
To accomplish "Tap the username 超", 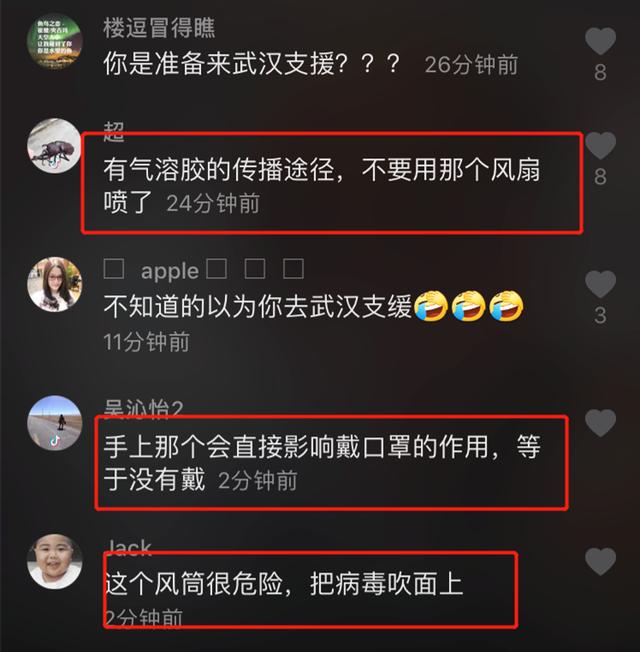I will click(114, 132).
